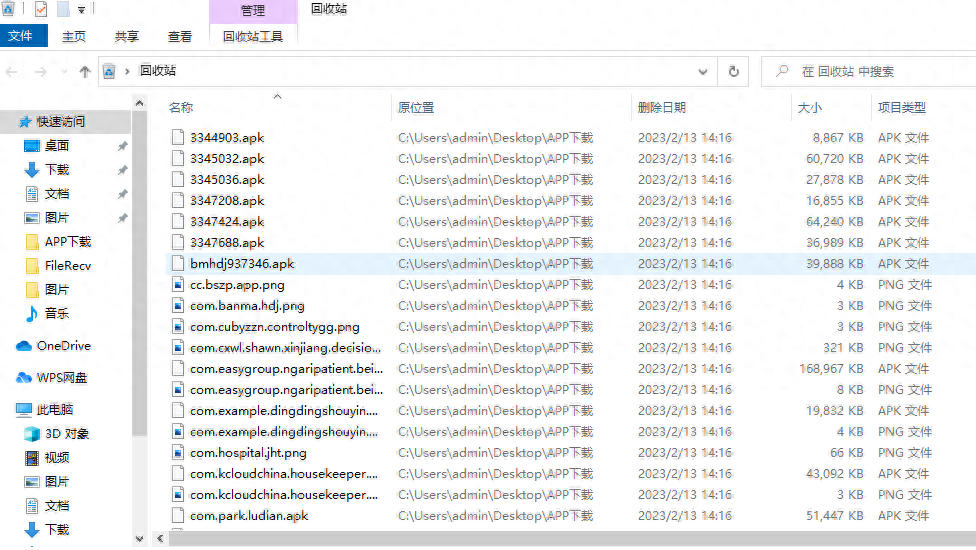The image size is (976, 550).
Task: Open 3D 对象 under 此电脑
Action: coord(67,434)
